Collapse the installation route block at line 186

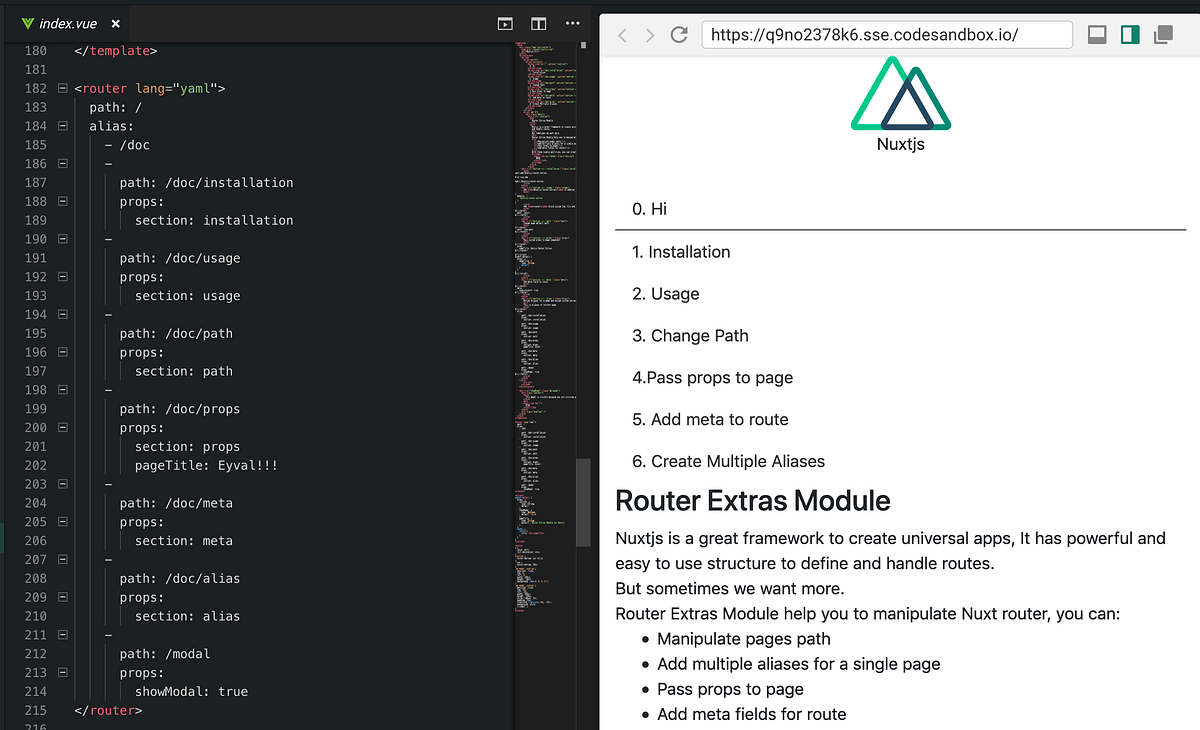[61, 163]
